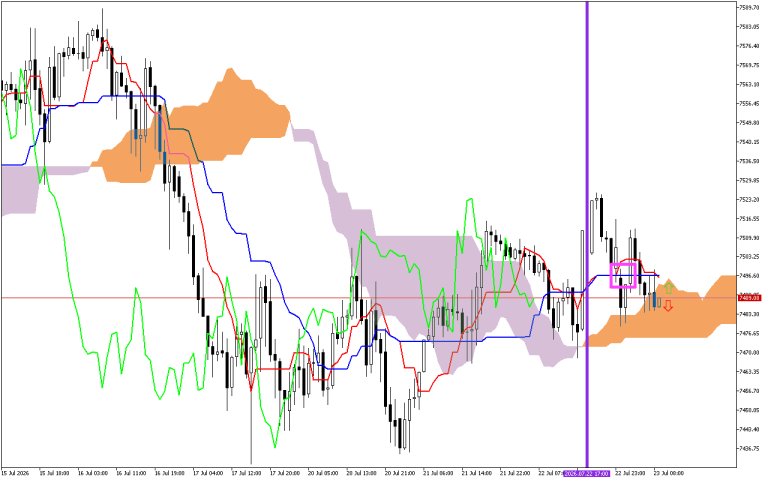768x480 pixels.
Task: Click price level 7476.65 on axis
Action: tap(749, 334)
